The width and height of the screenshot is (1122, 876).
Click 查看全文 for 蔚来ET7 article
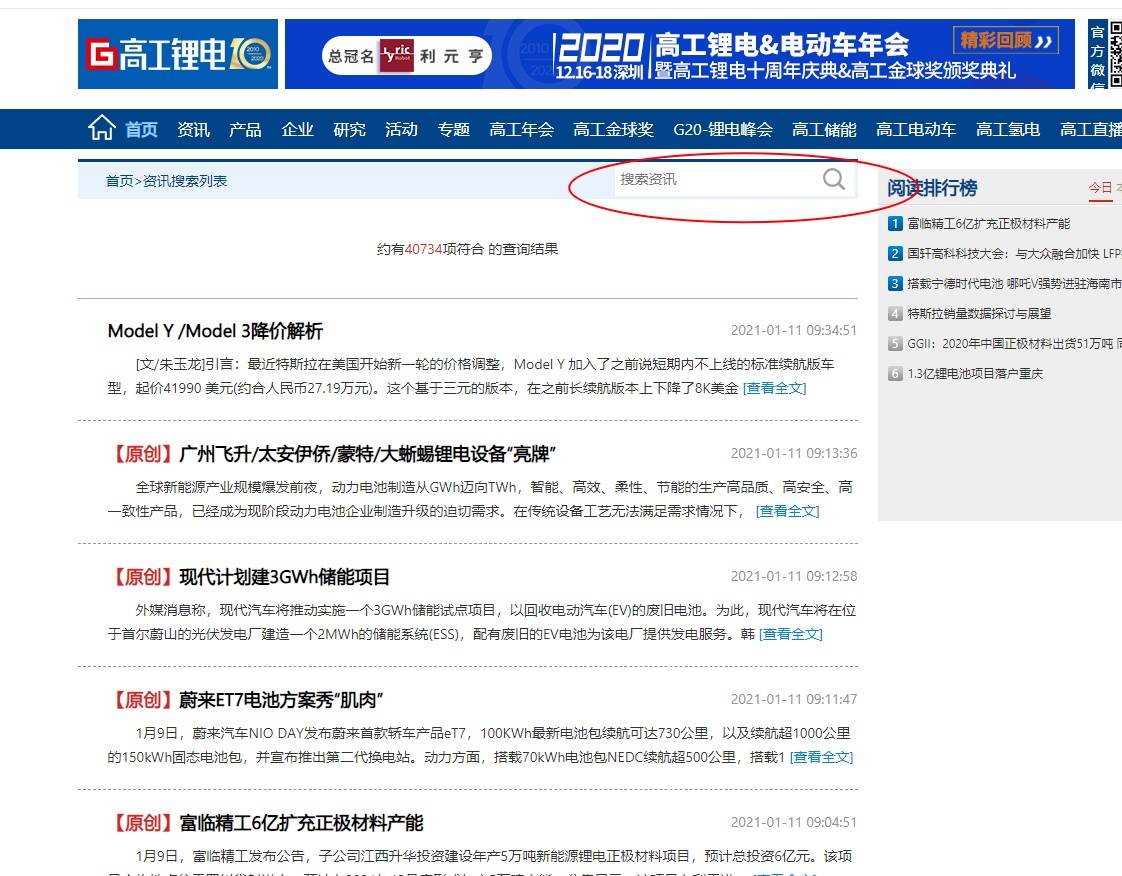coord(821,757)
